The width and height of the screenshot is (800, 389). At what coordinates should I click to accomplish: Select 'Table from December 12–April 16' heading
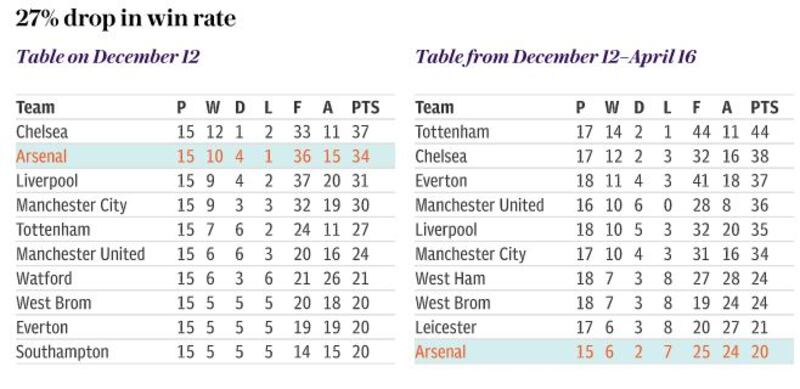[x=556, y=57]
